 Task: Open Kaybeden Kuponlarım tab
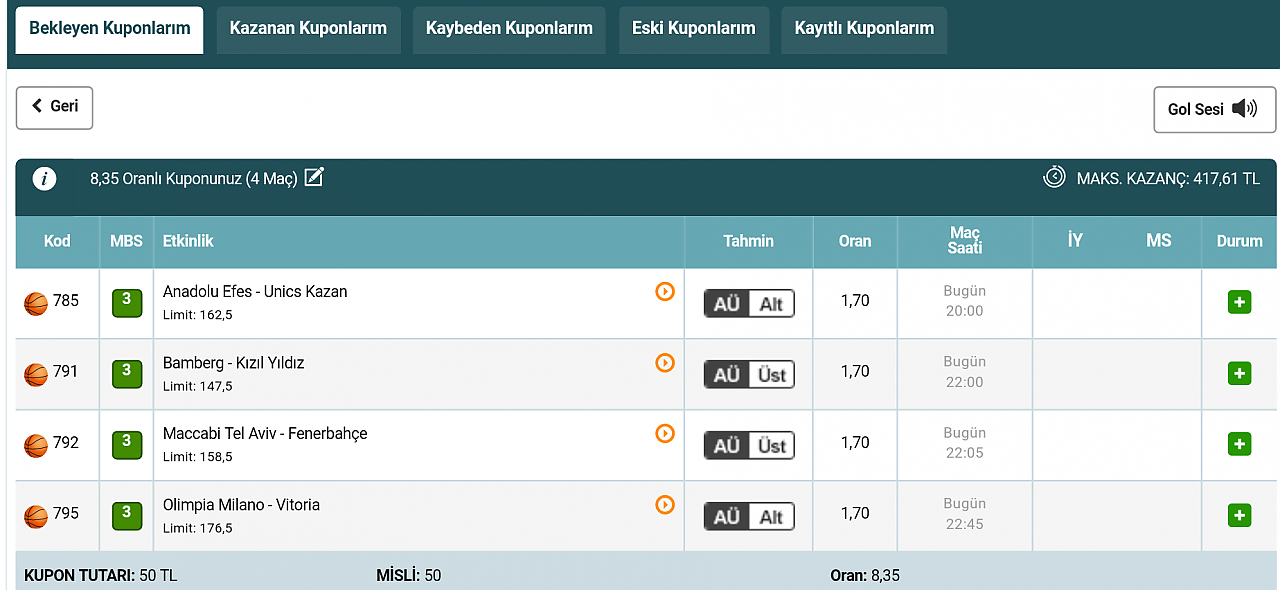[509, 30]
